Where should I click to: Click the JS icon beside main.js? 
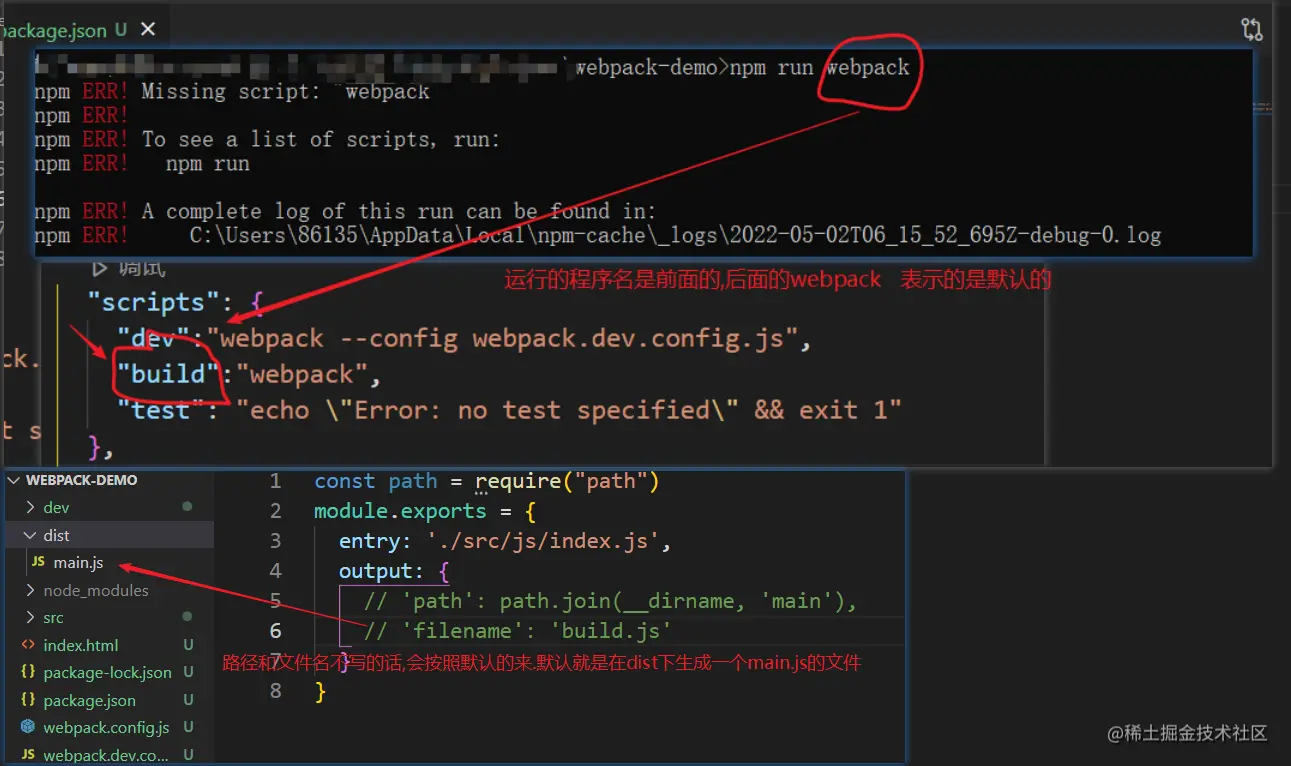[38, 563]
